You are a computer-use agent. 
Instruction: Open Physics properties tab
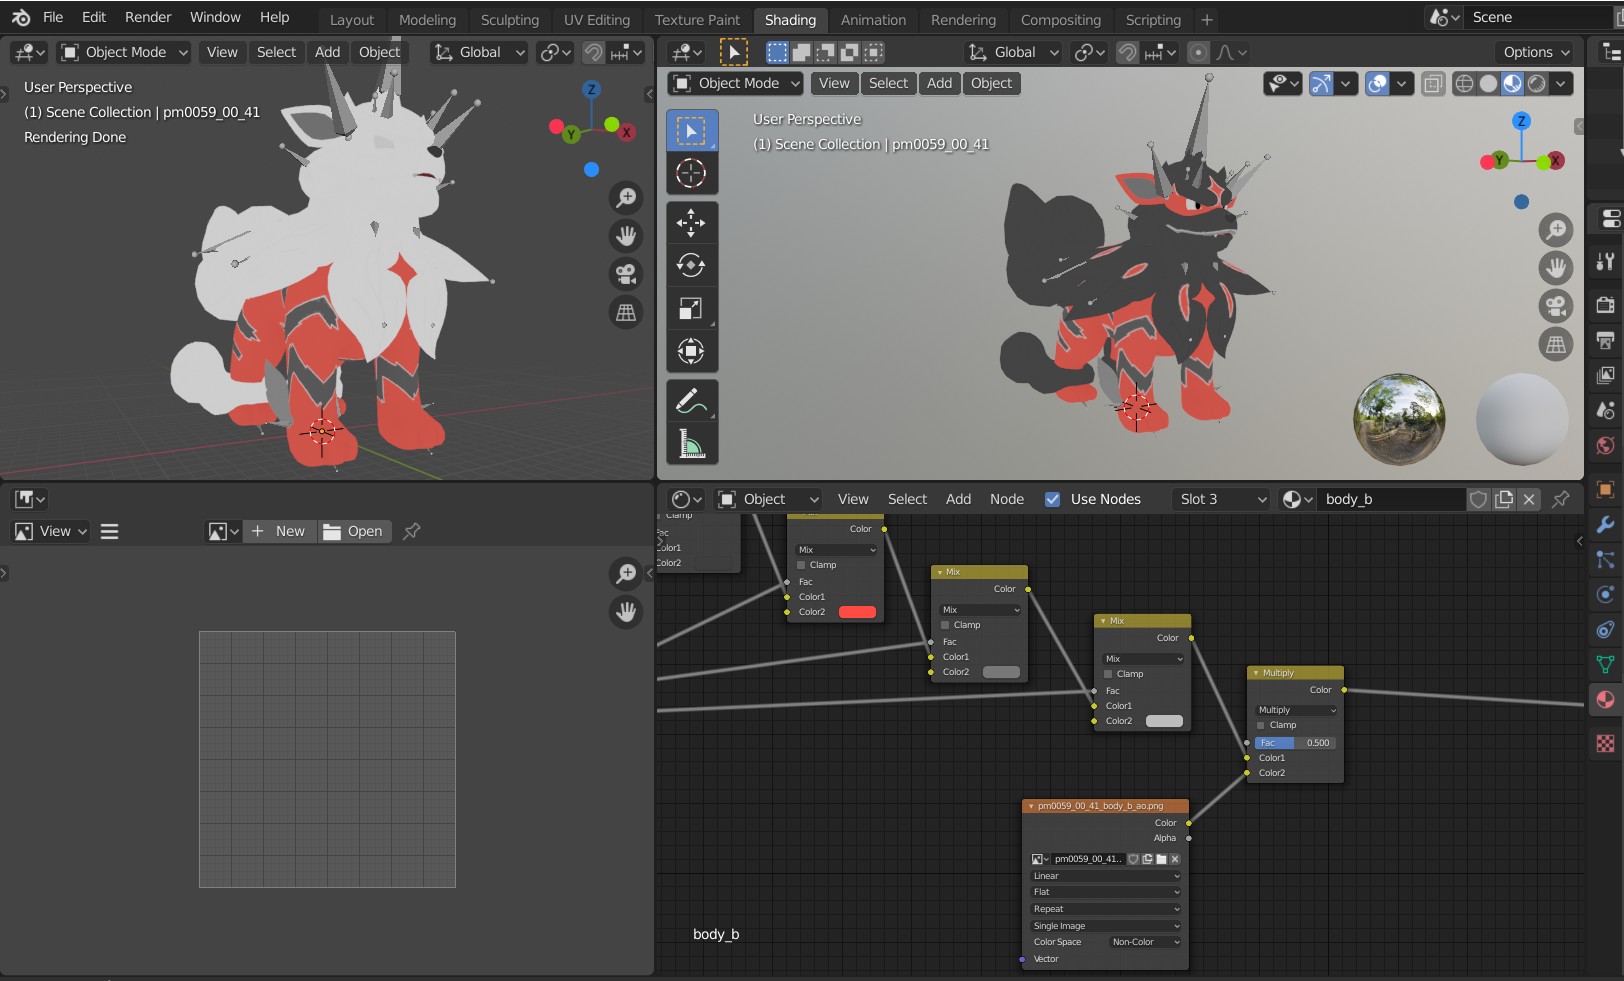click(x=1605, y=594)
